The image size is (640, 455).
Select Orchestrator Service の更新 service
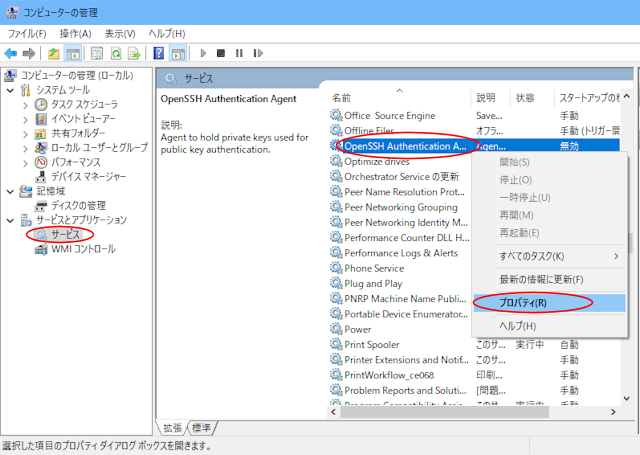point(402,177)
